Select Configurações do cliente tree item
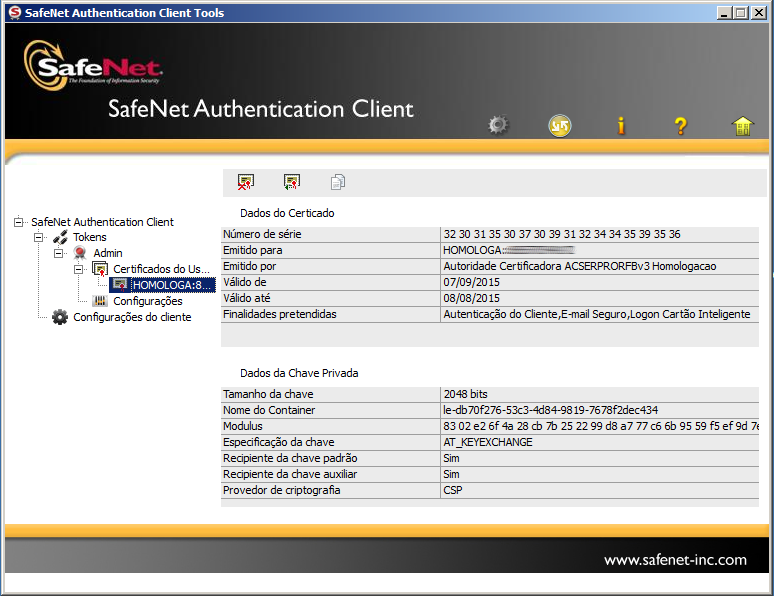The width and height of the screenshot is (774, 596). point(132,317)
